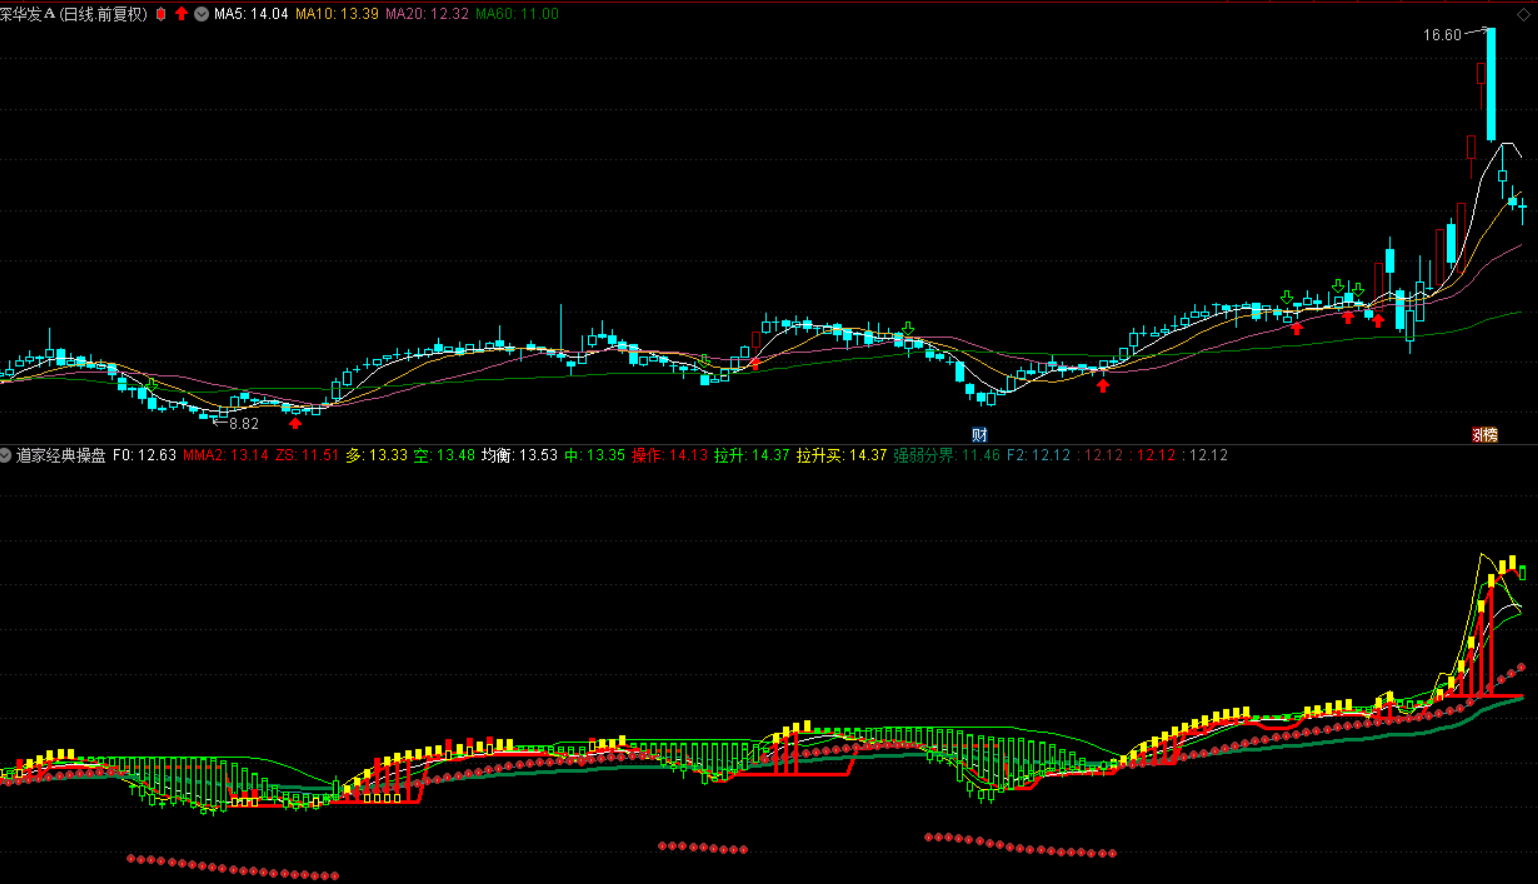This screenshot has width=1538, height=884.
Task: Click the green sell arrow above 财 dip
Action: click(907, 328)
